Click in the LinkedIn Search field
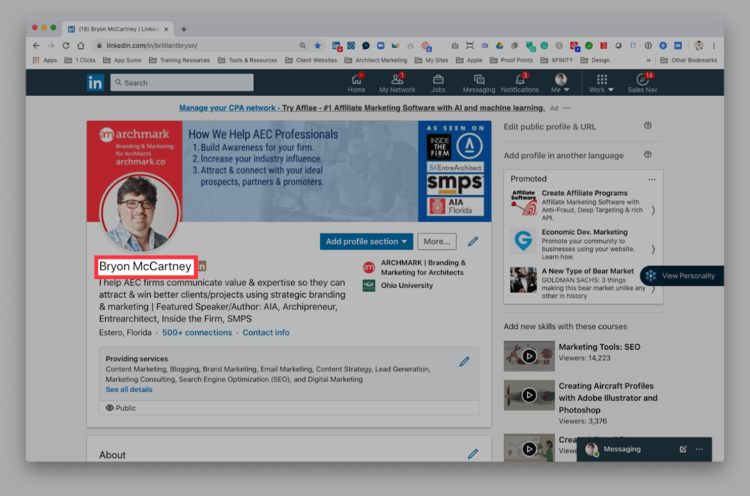 click(182, 83)
